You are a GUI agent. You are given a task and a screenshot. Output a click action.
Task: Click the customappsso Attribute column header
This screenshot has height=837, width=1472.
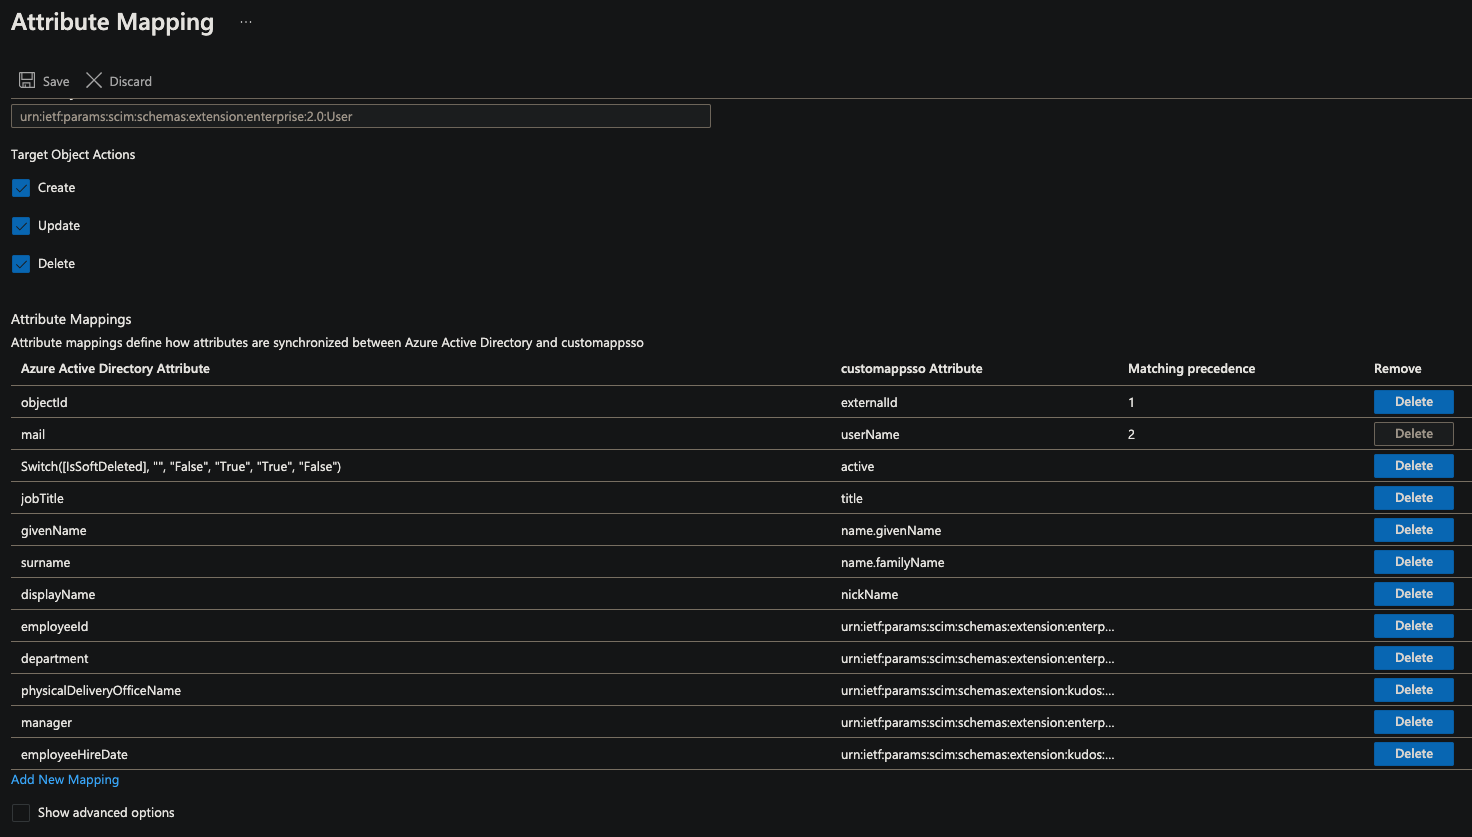912,369
